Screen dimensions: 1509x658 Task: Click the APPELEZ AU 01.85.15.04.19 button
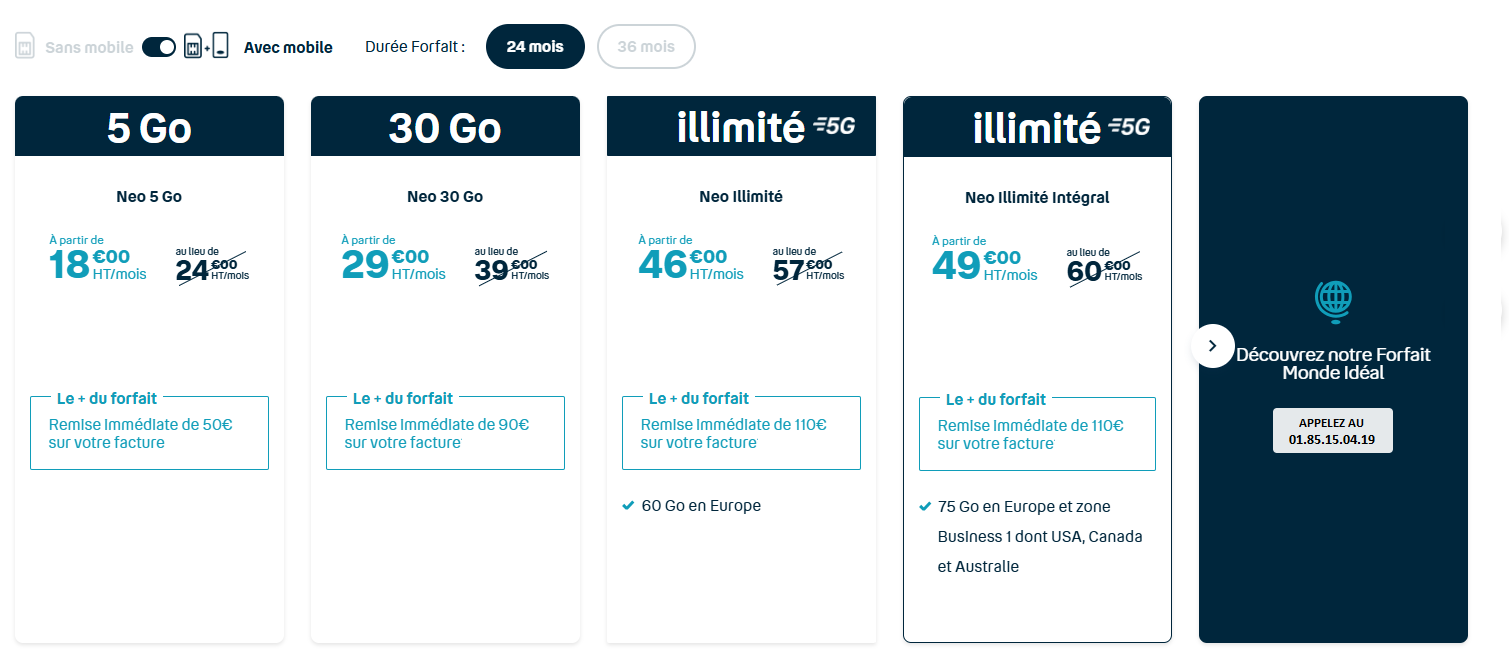point(1332,429)
